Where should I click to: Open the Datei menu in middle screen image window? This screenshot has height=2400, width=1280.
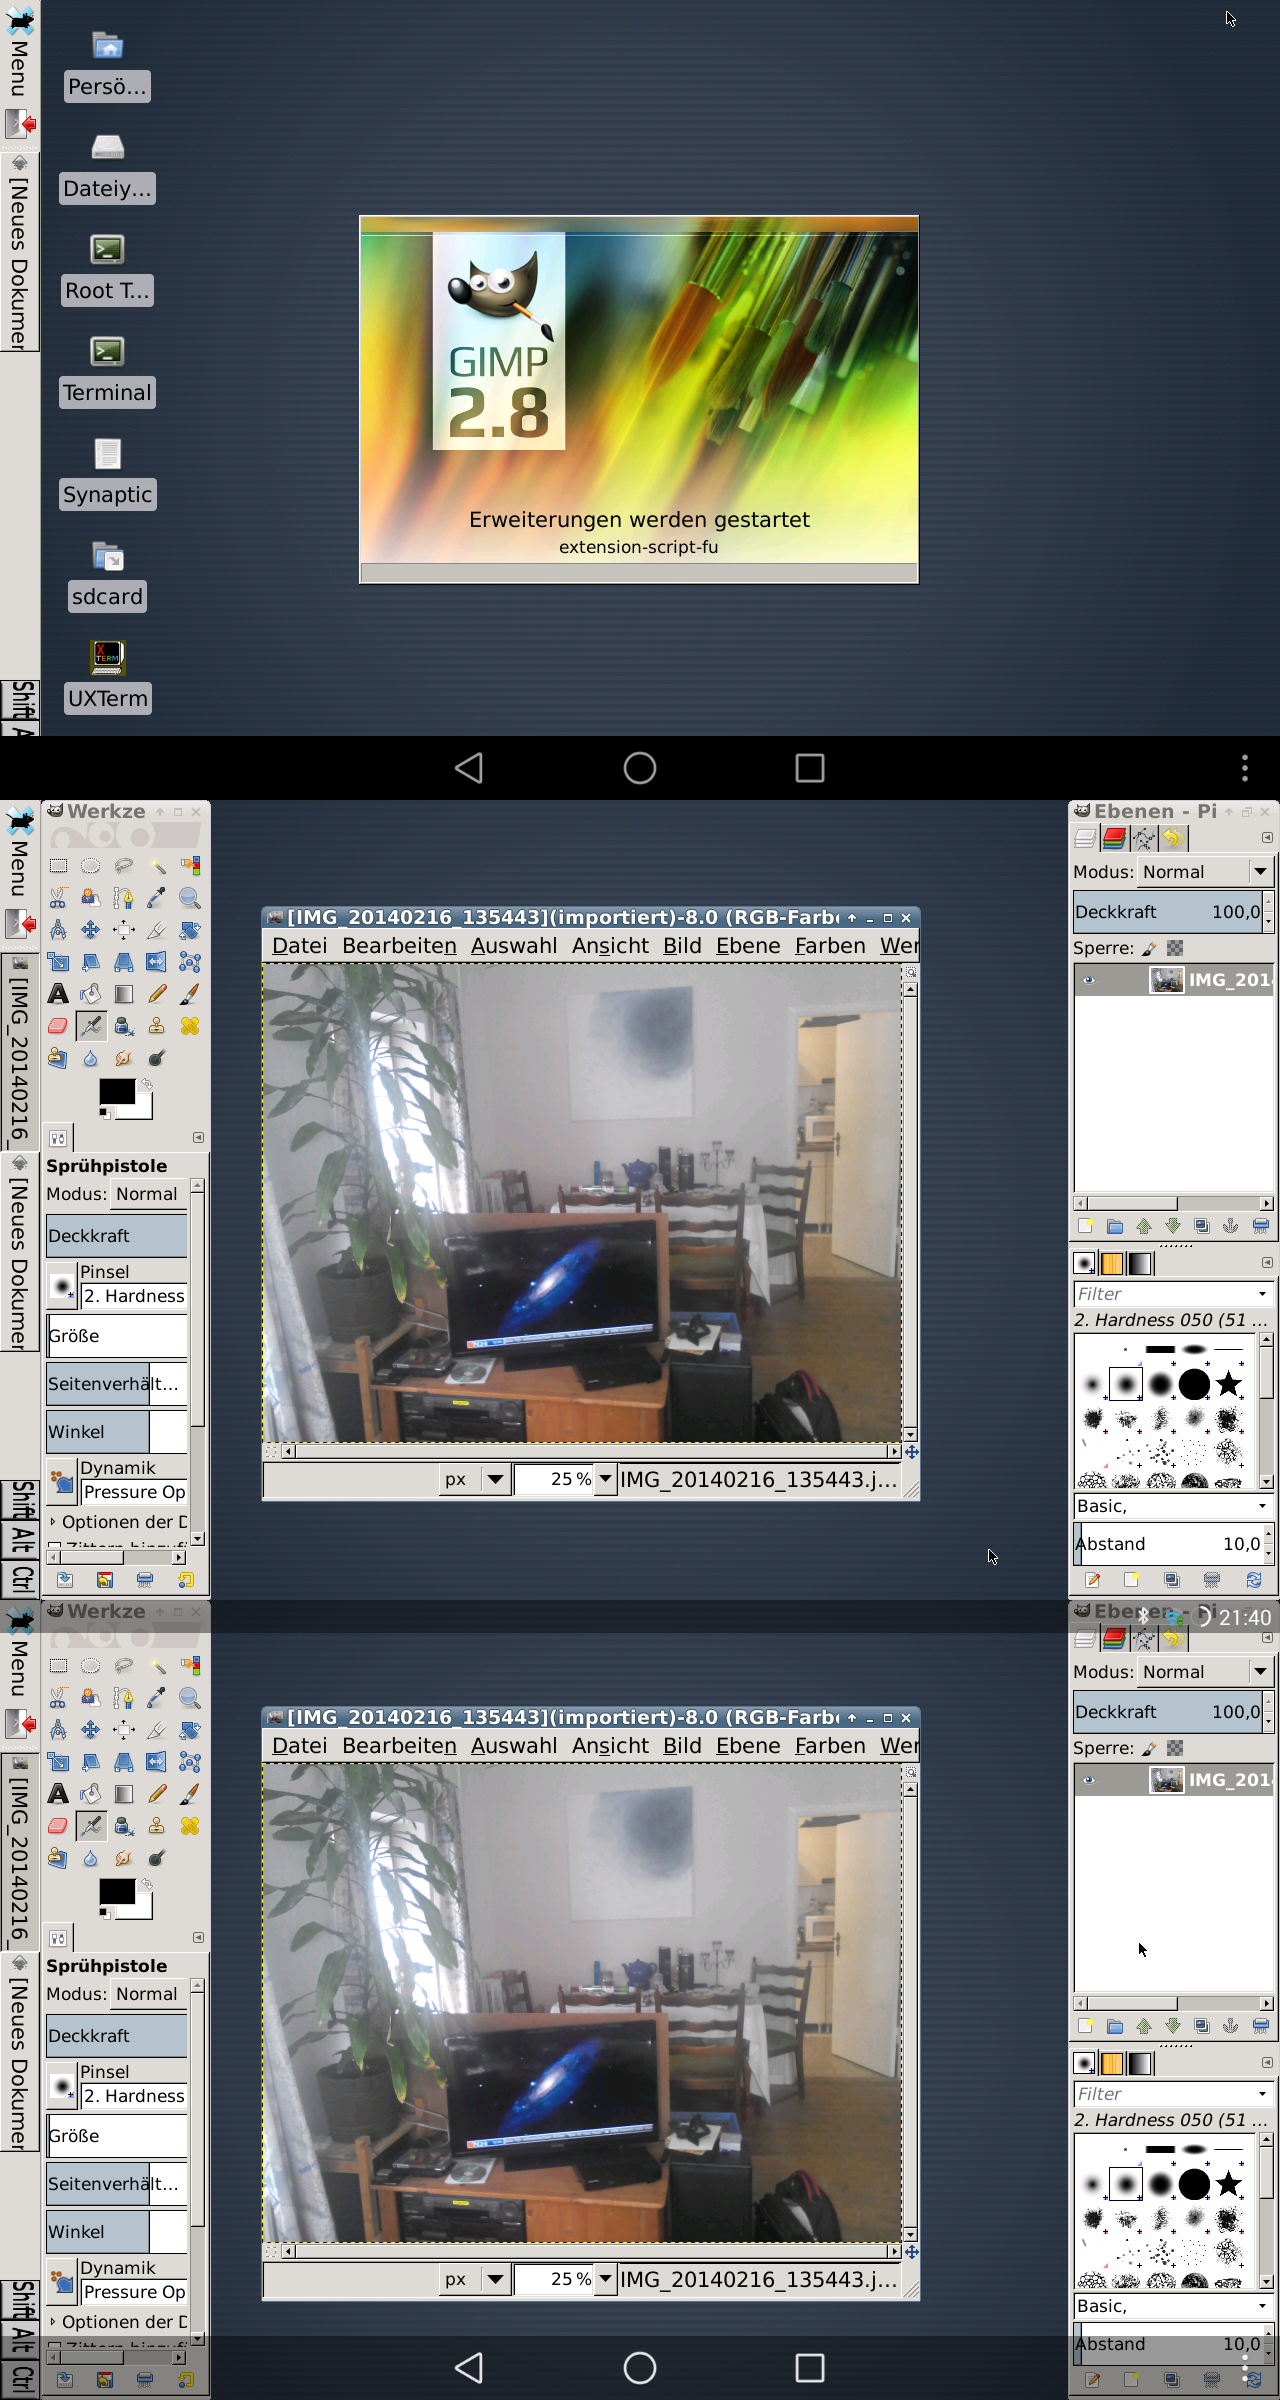point(299,946)
